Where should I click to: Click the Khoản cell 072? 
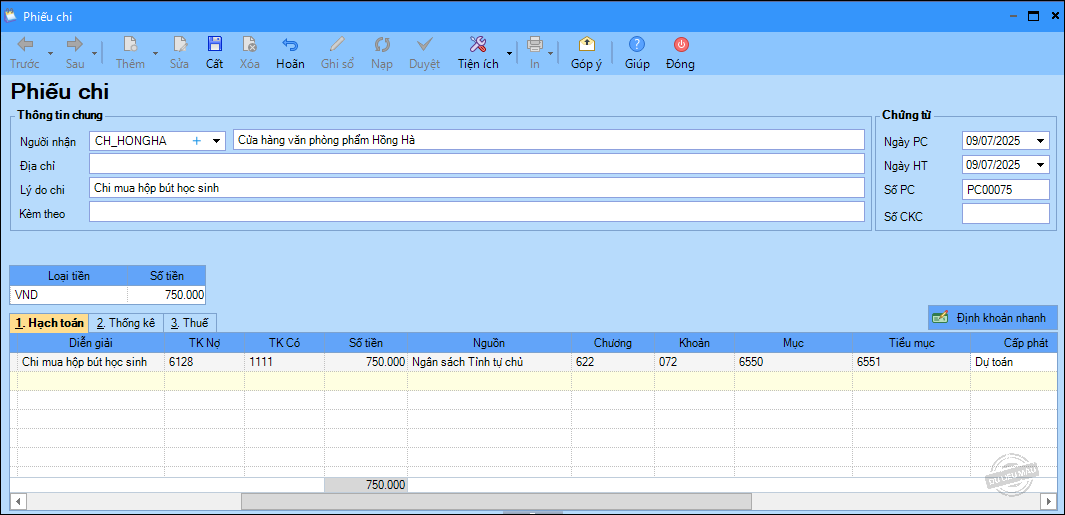click(x=694, y=362)
